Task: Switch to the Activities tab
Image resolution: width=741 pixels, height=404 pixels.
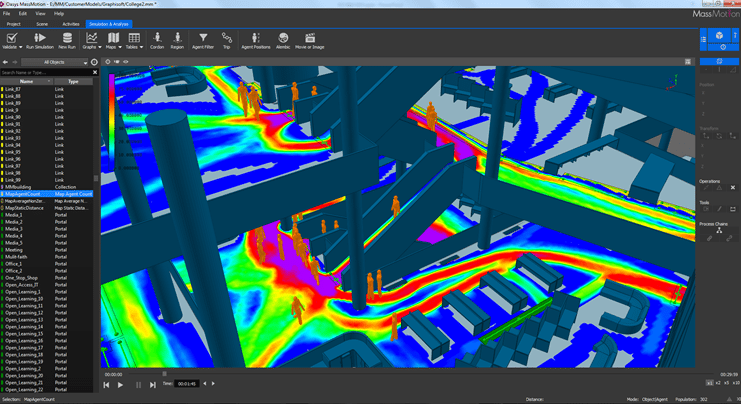Action: [x=70, y=23]
